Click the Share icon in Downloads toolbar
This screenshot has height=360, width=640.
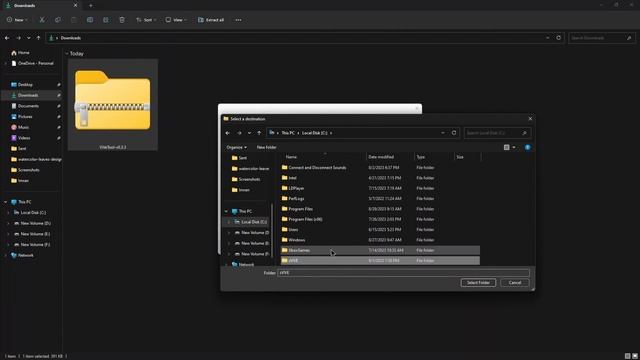106,20
